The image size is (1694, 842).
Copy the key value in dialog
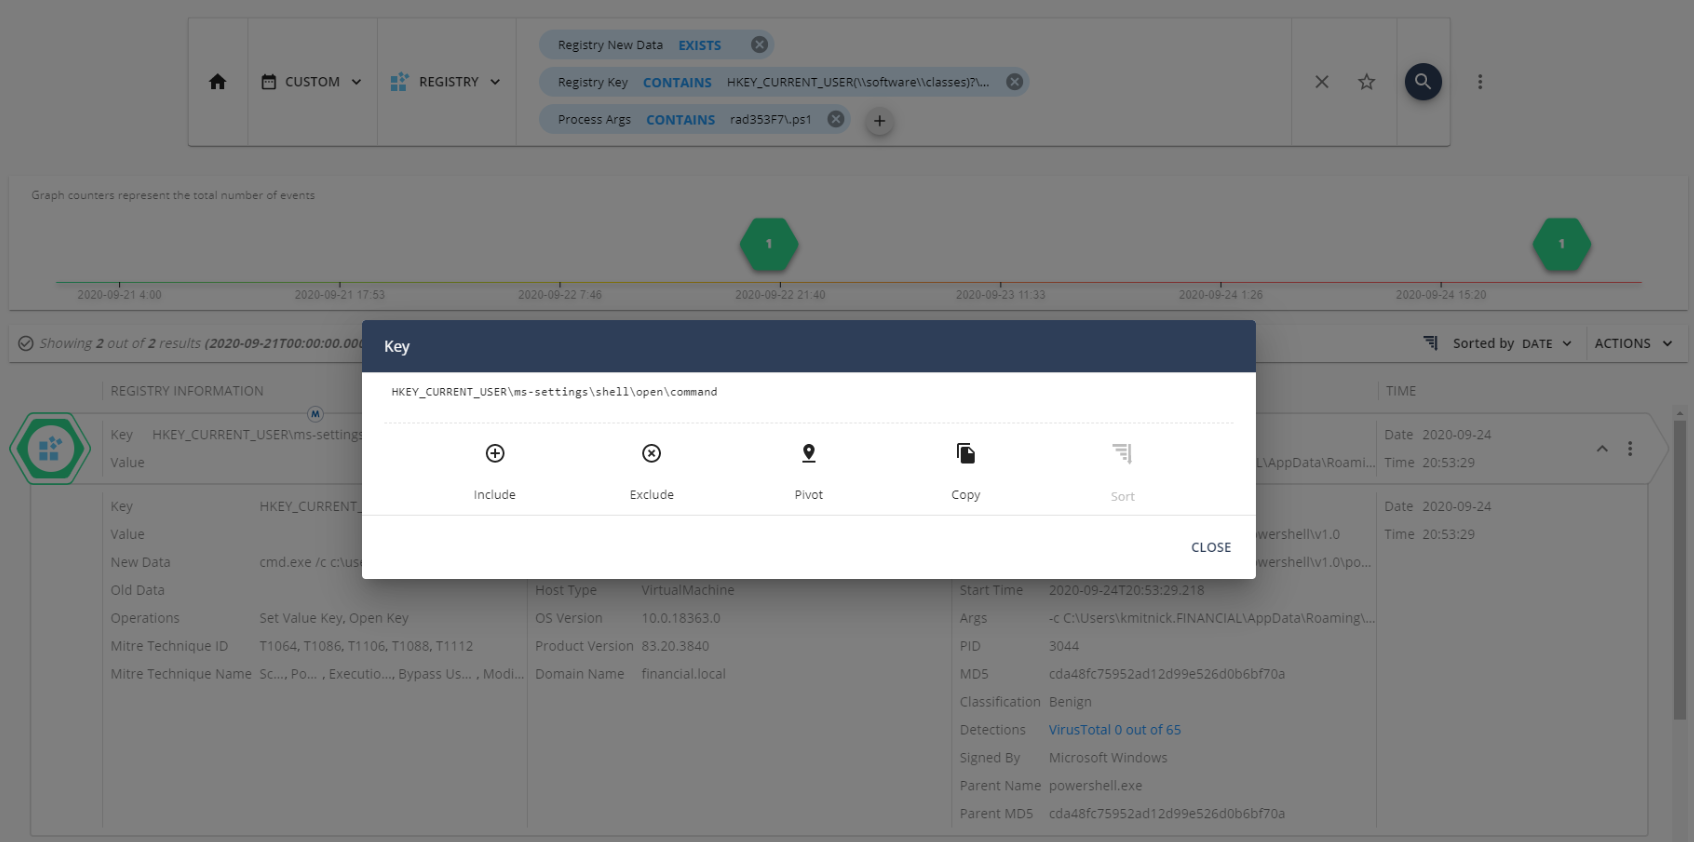tap(966, 471)
